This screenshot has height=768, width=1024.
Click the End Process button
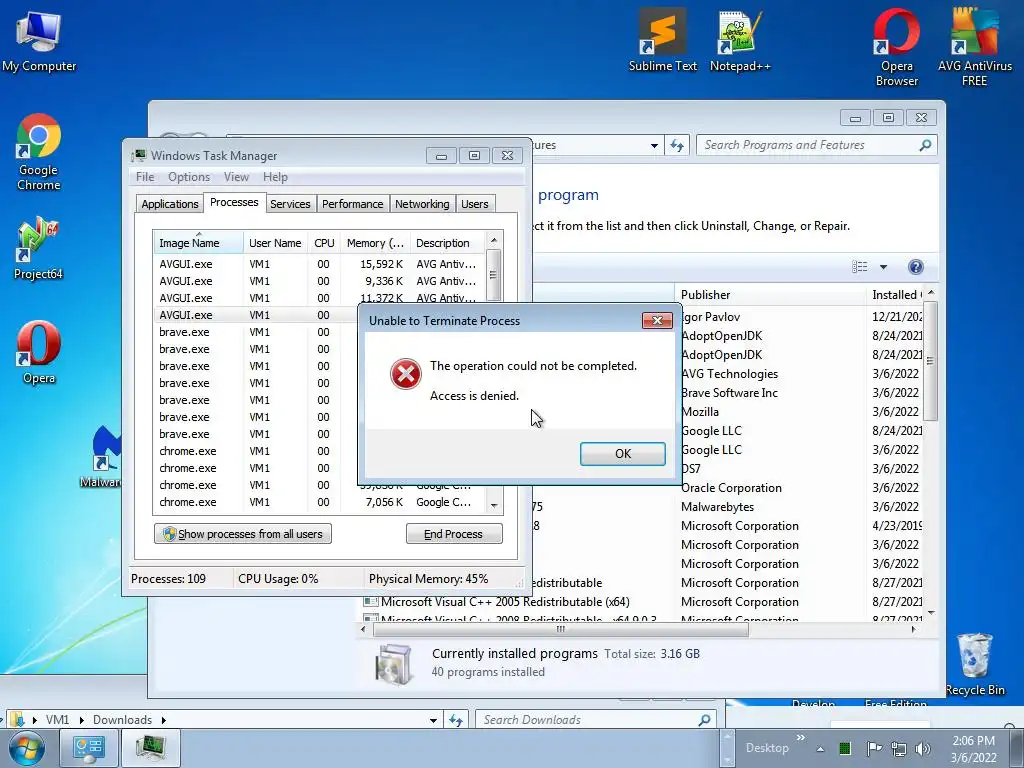pos(454,534)
